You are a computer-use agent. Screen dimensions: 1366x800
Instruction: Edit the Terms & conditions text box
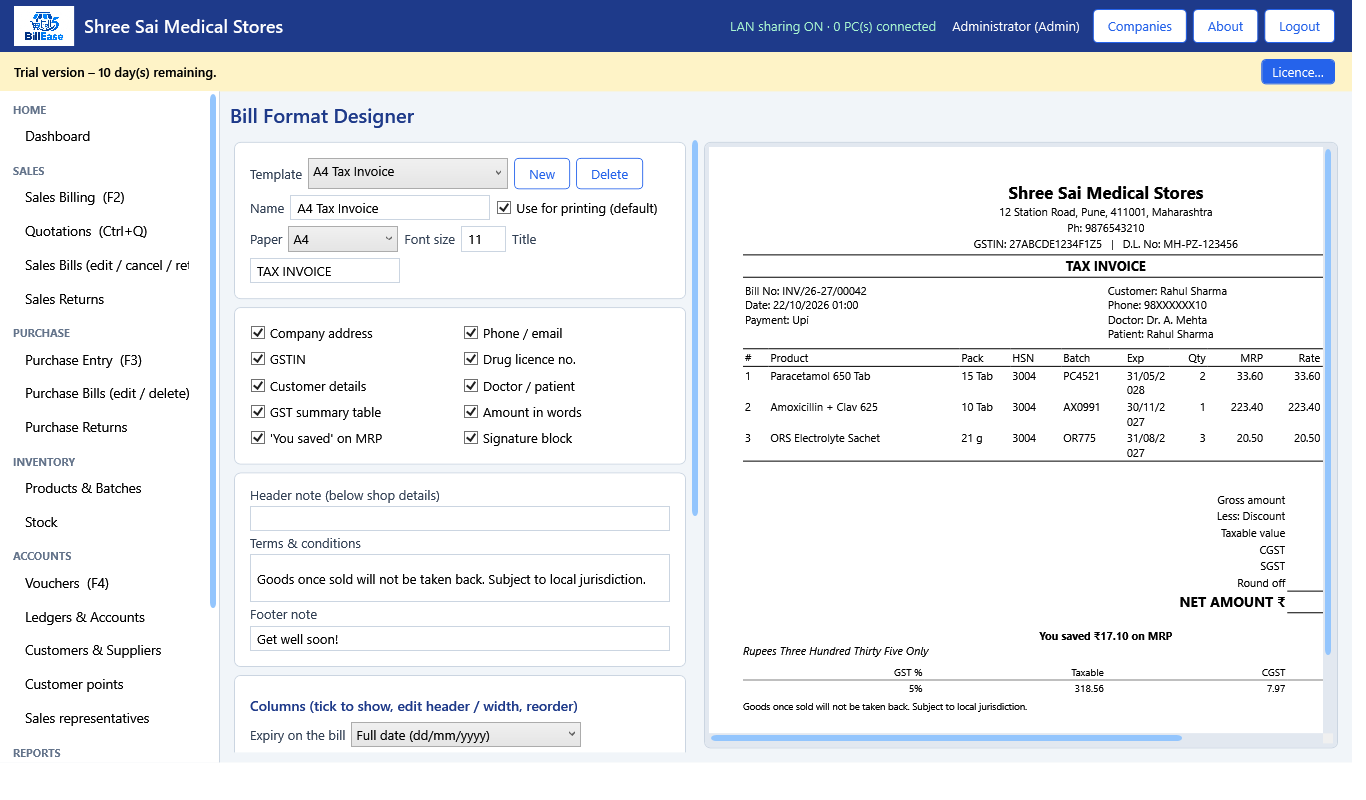pyautogui.click(x=460, y=578)
